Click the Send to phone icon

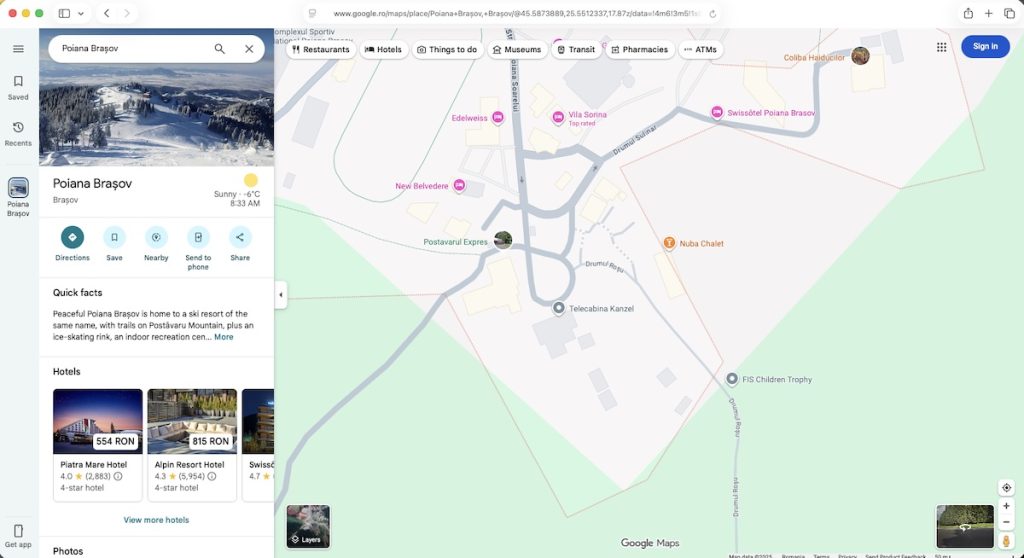coord(198,237)
